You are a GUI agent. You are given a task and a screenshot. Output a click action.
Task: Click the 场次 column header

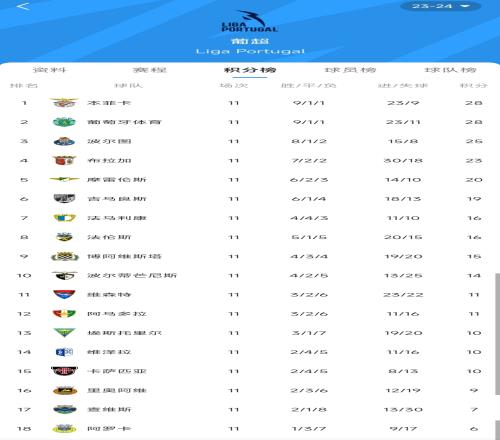234,85
